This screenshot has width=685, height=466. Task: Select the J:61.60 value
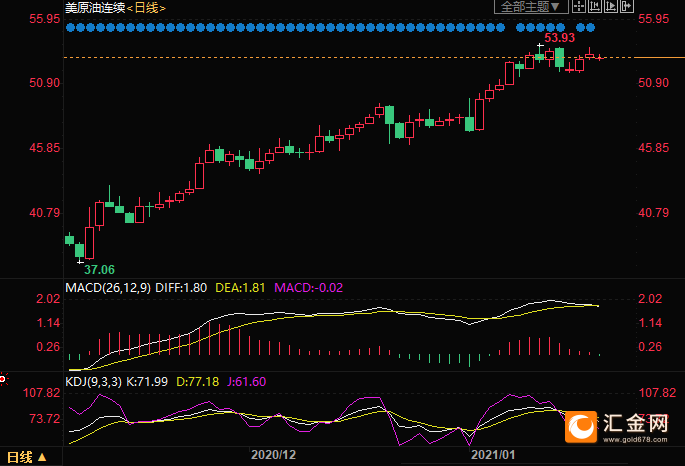[246, 382]
